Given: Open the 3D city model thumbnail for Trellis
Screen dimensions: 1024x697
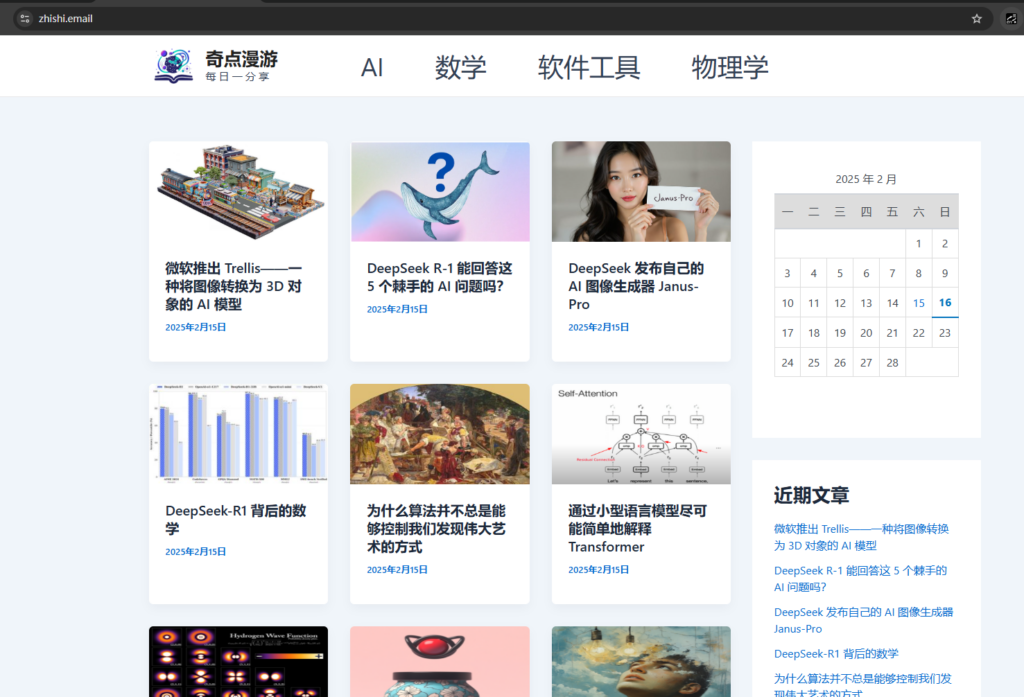Looking at the screenshot, I should (x=238, y=191).
